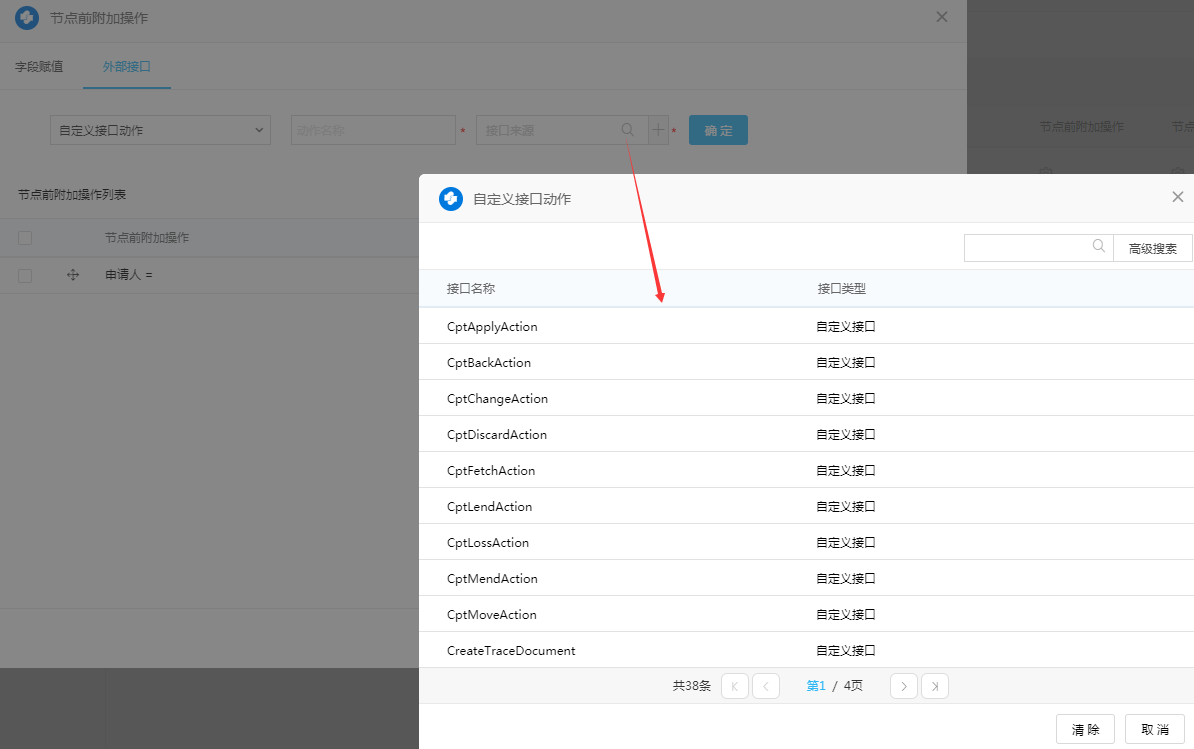The width and height of the screenshot is (1194, 749).
Task: Click the 取消 button
Action: (1154, 729)
